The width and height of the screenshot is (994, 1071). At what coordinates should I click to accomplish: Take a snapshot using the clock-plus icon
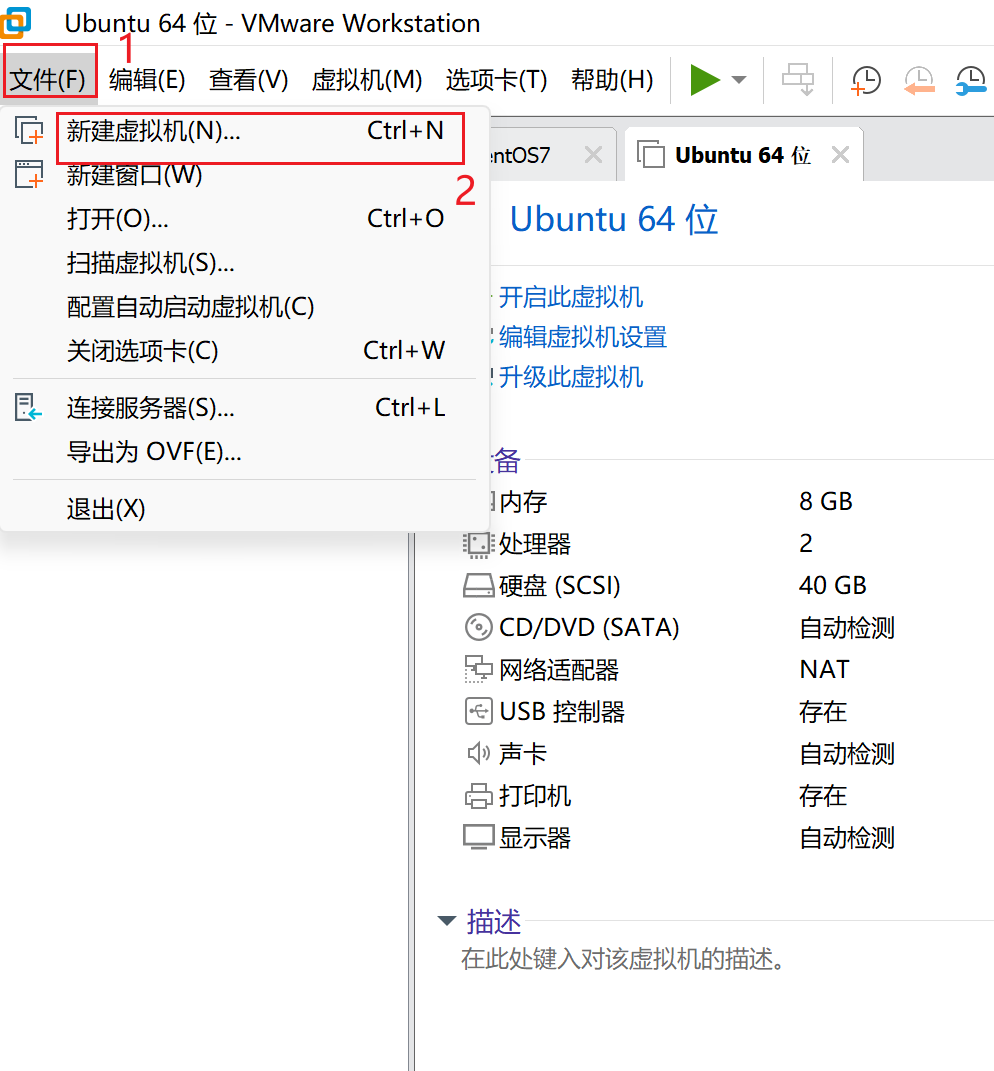866,80
